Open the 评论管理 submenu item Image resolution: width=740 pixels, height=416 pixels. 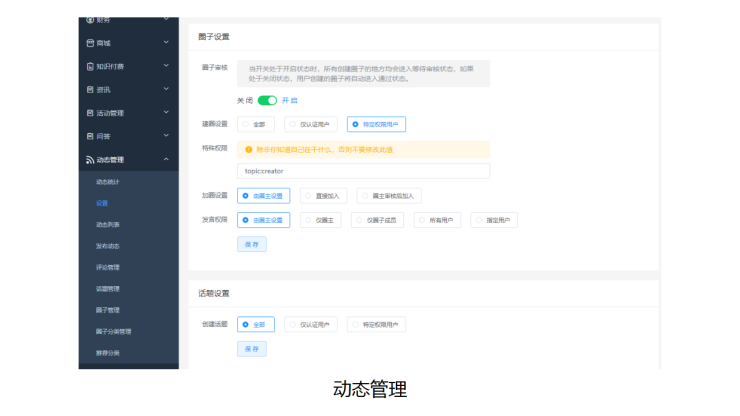point(108,267)
